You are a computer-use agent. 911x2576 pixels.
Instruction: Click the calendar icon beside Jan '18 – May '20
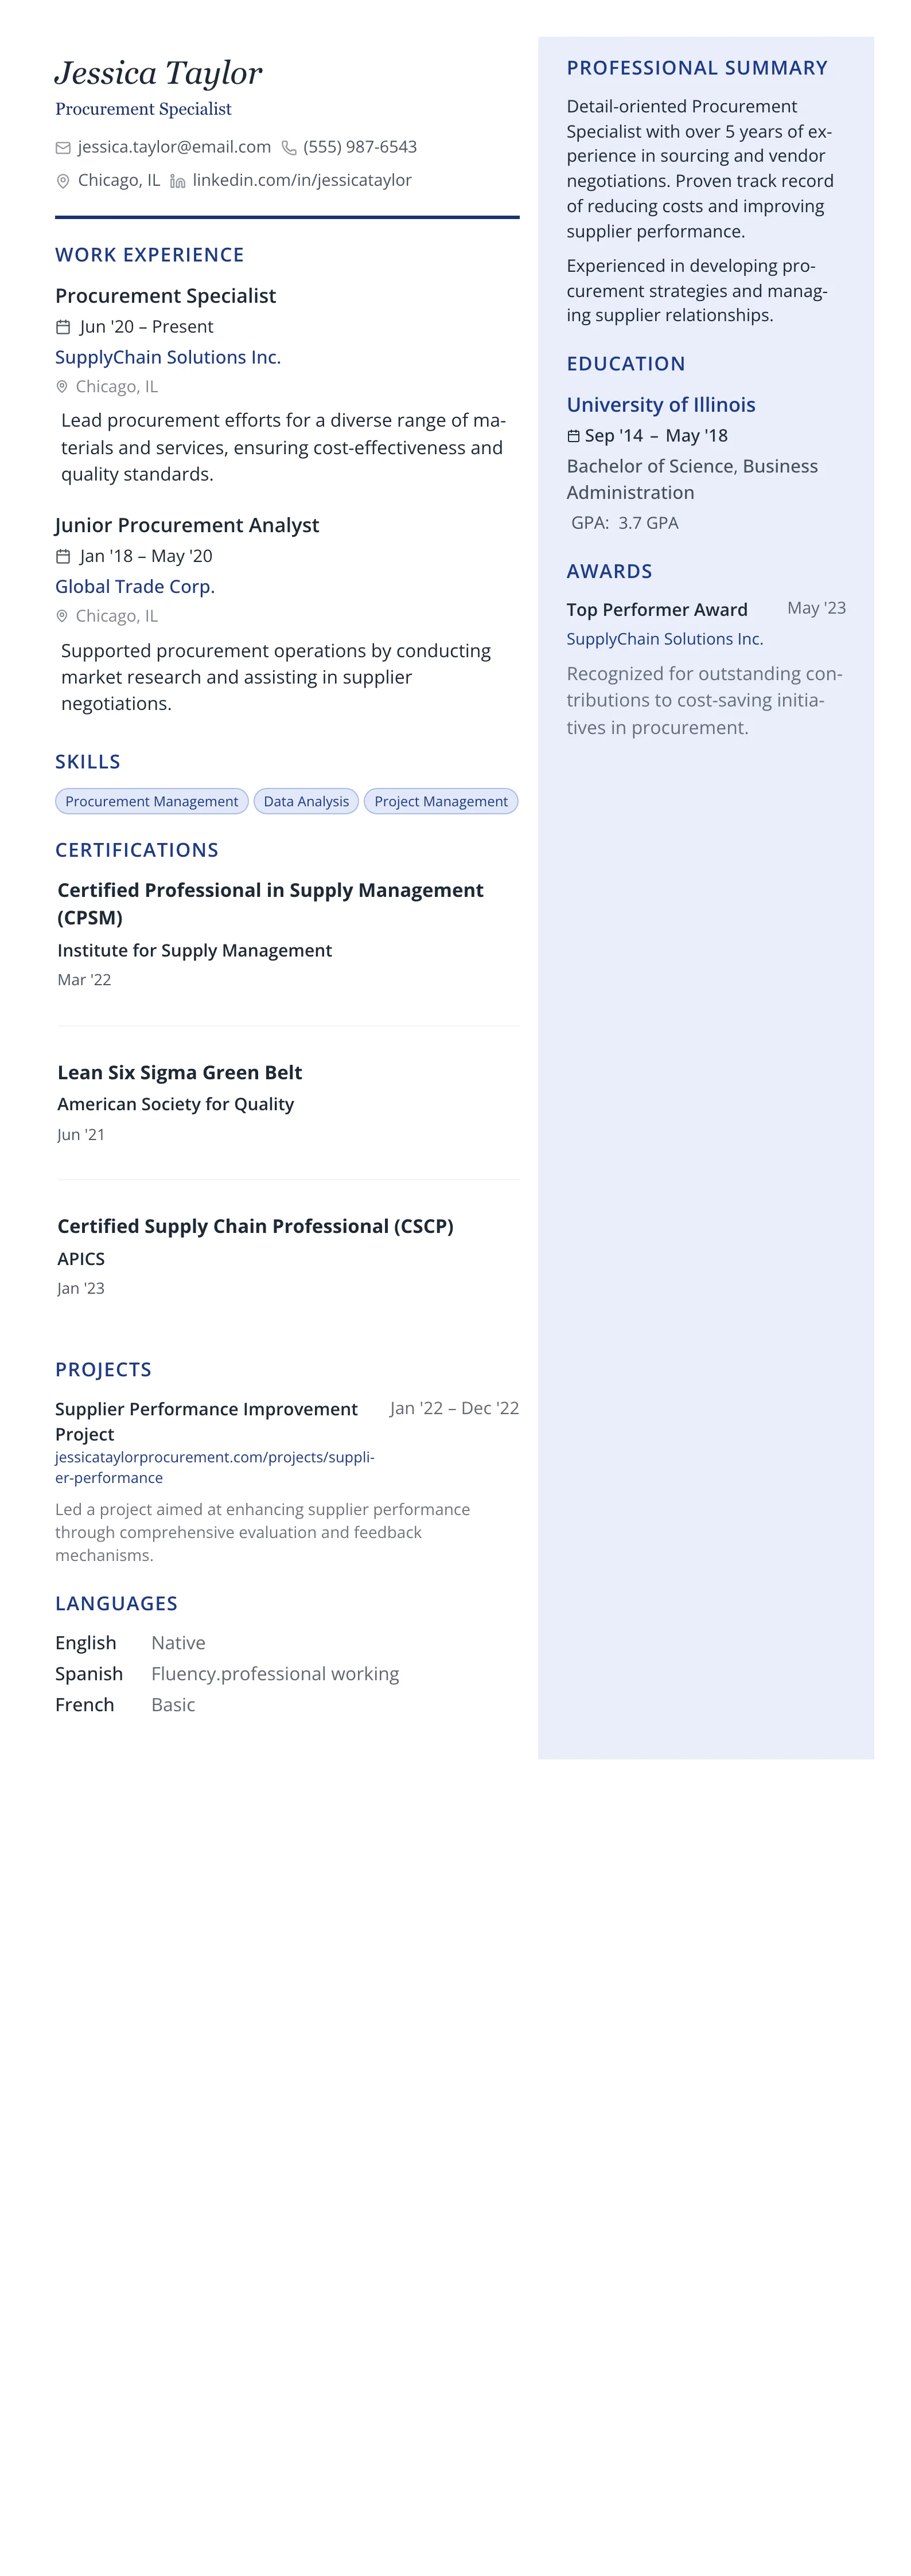click(63, 557)
